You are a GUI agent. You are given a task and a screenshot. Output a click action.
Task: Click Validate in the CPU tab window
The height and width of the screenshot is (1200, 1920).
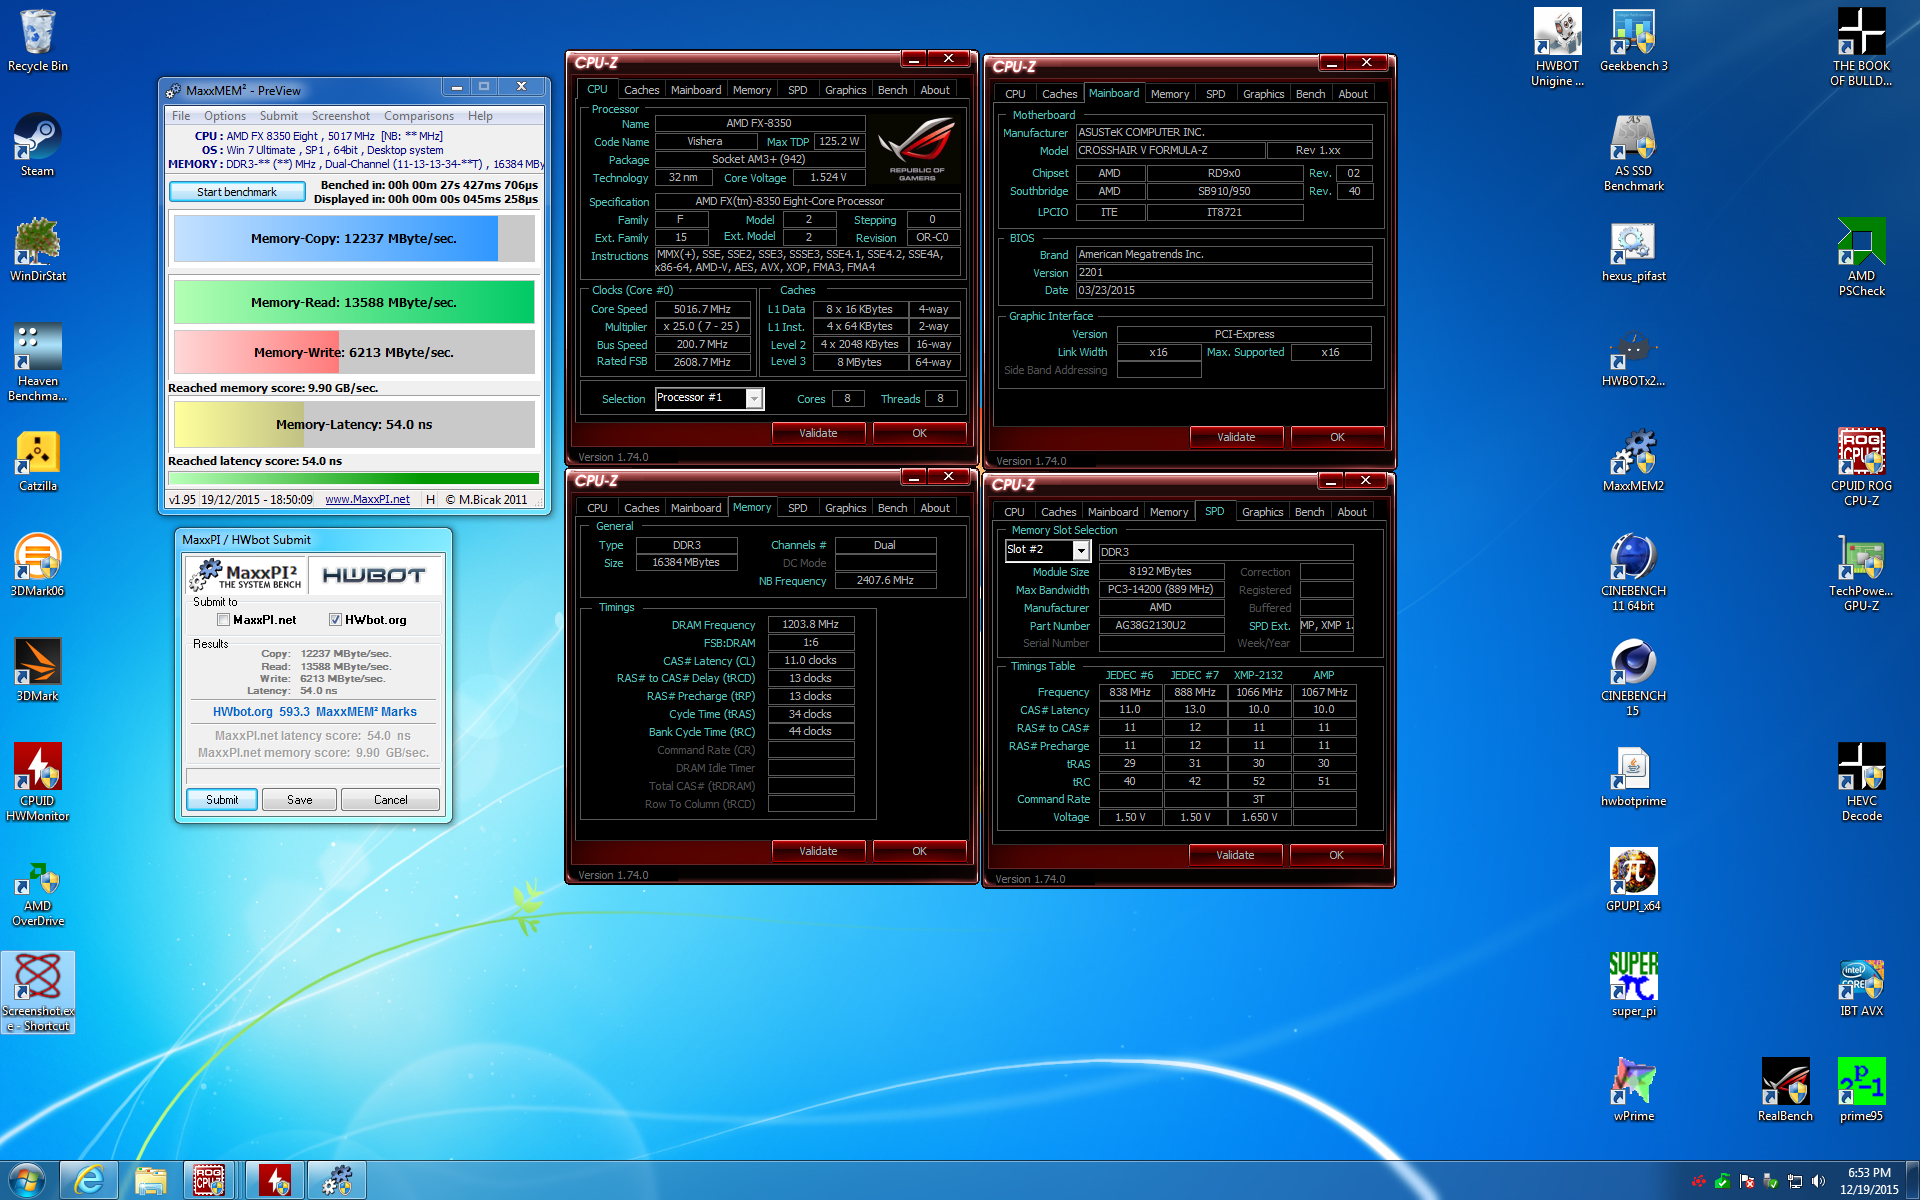pyautogui.click(x=818, y=433)
